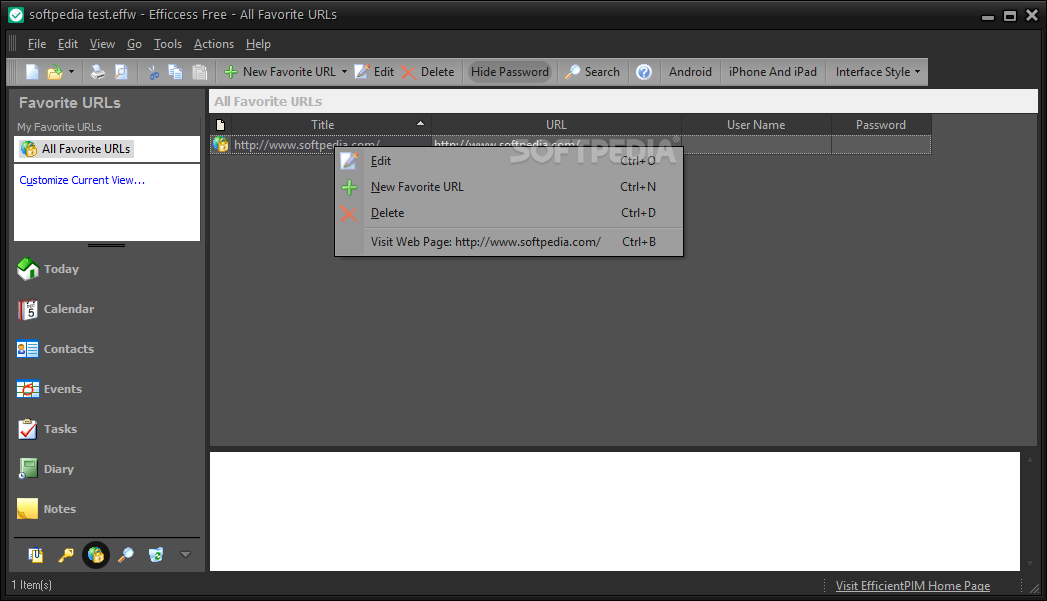1047x601 pixels.
Task: Choose New Favorite URL from the context menu
Action: [509, 187]
